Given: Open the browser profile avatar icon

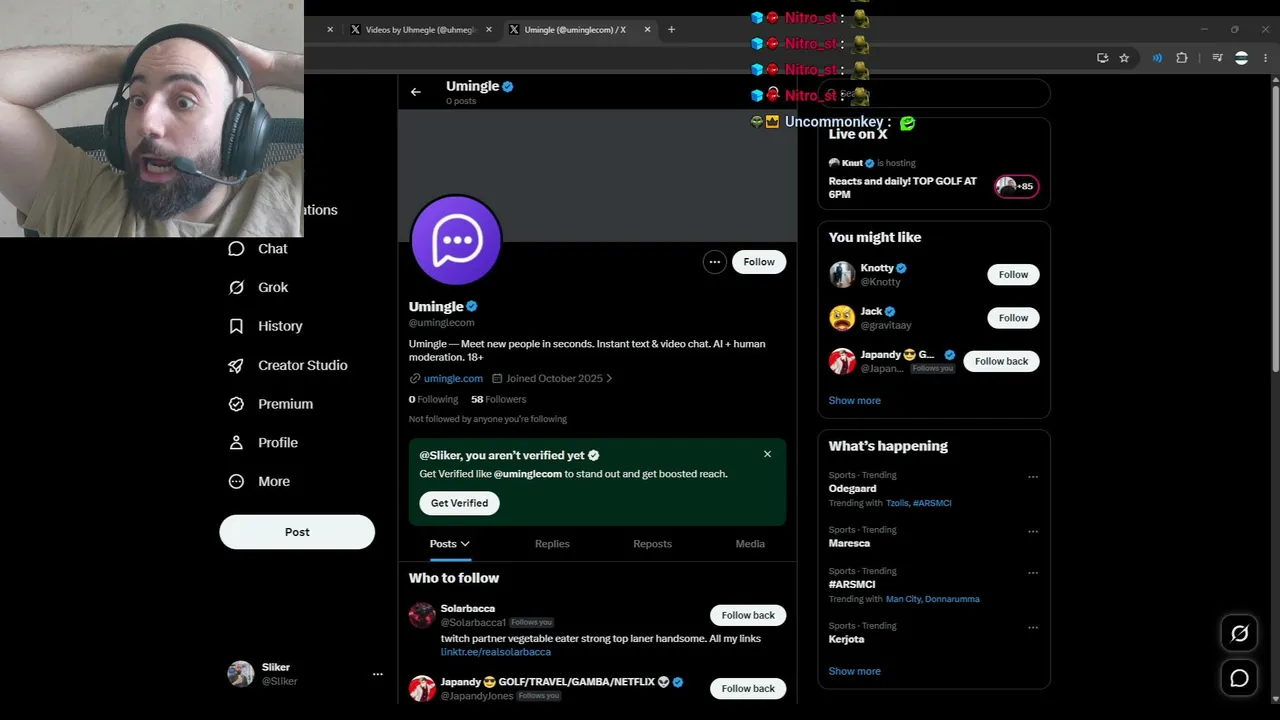Looking at the screenshot, I should [x=1241, y=58].
